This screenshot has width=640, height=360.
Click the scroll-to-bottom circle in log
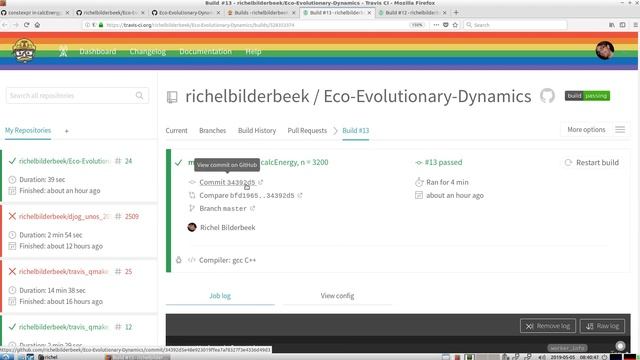pos(620,346)
